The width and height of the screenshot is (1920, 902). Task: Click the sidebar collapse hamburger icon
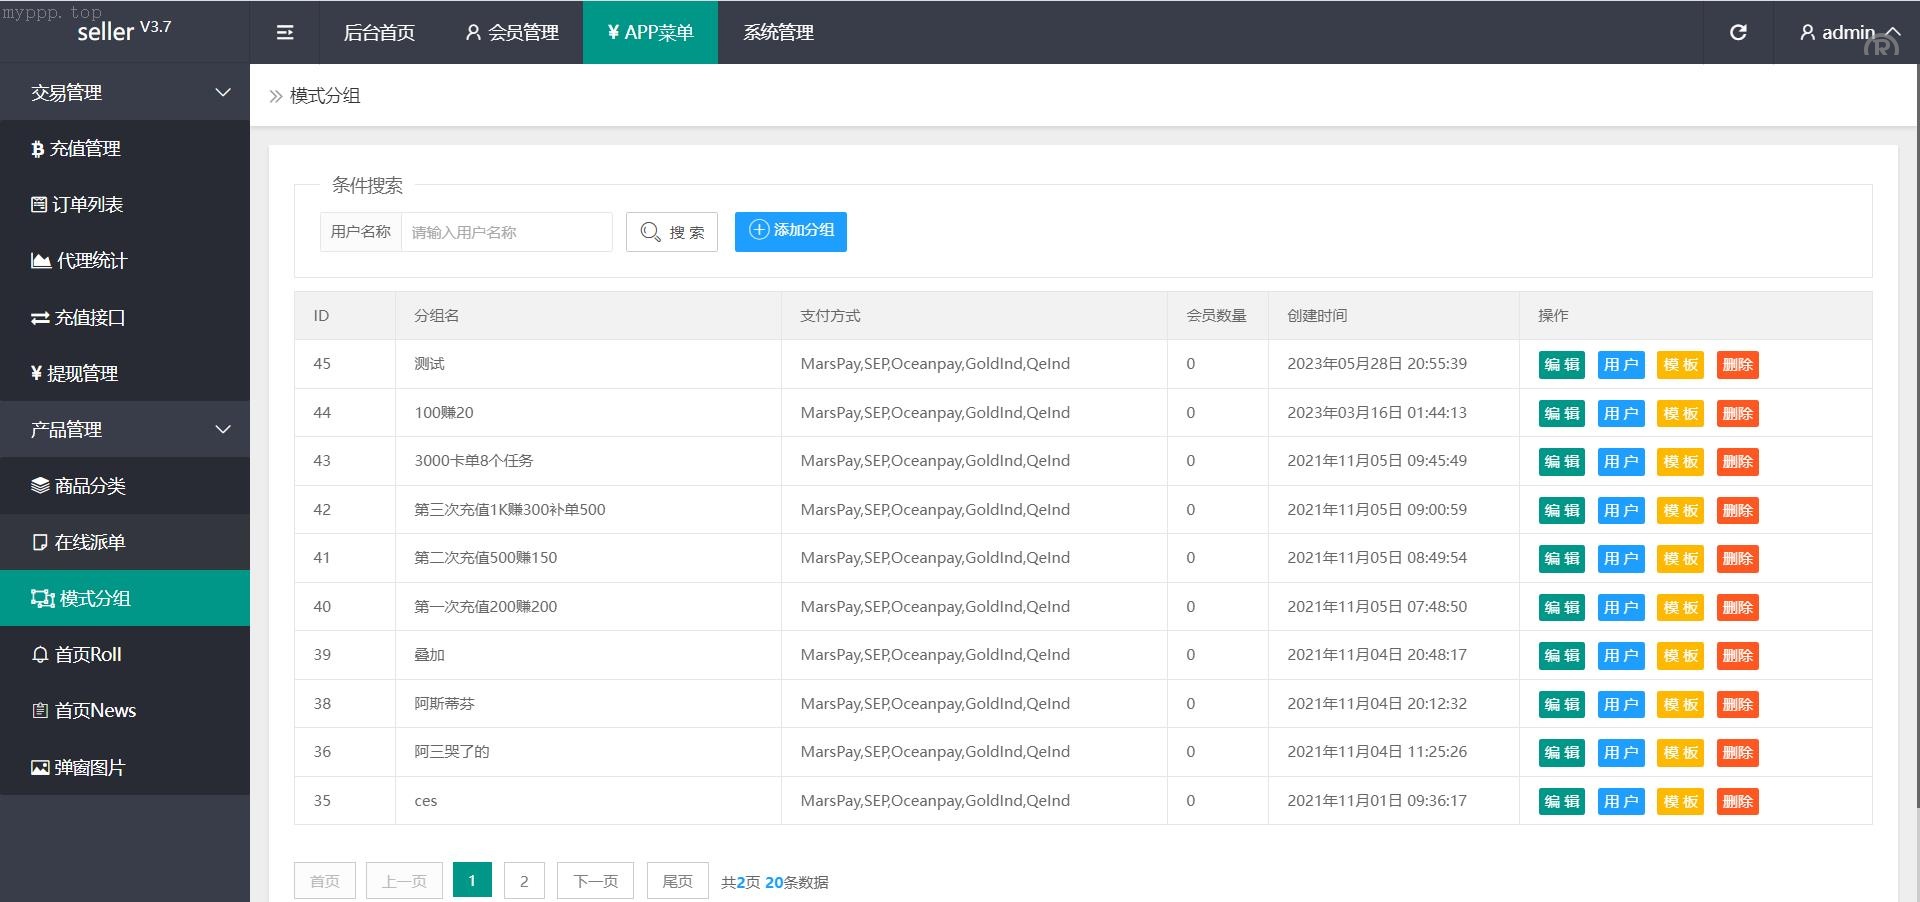click(x=285, y=33)
